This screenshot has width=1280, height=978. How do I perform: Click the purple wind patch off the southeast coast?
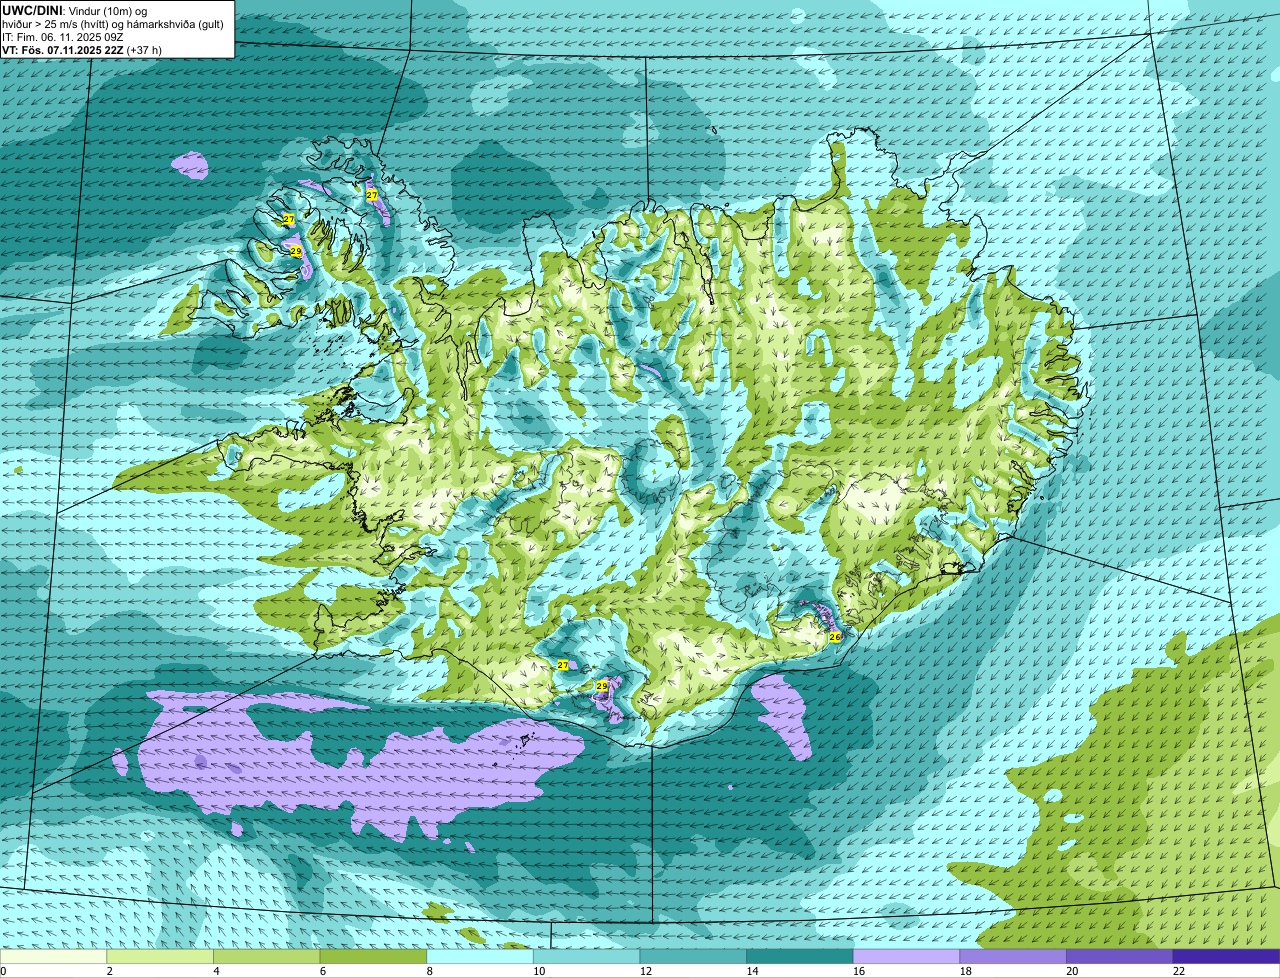(783, 715)
